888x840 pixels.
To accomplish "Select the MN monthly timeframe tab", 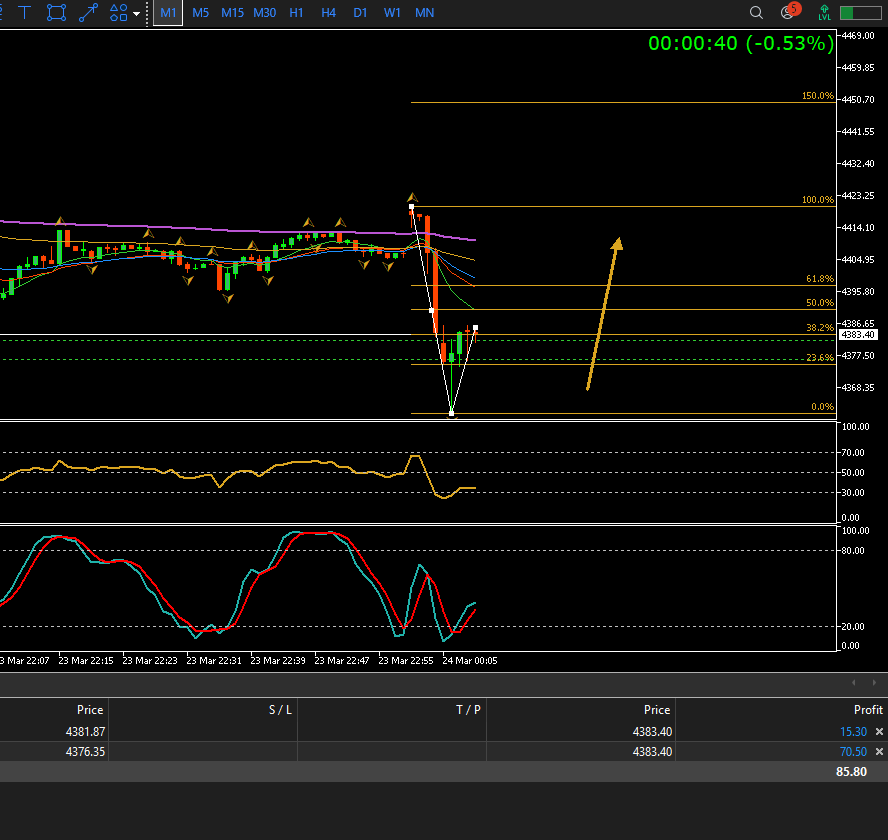I will [424, 13].
